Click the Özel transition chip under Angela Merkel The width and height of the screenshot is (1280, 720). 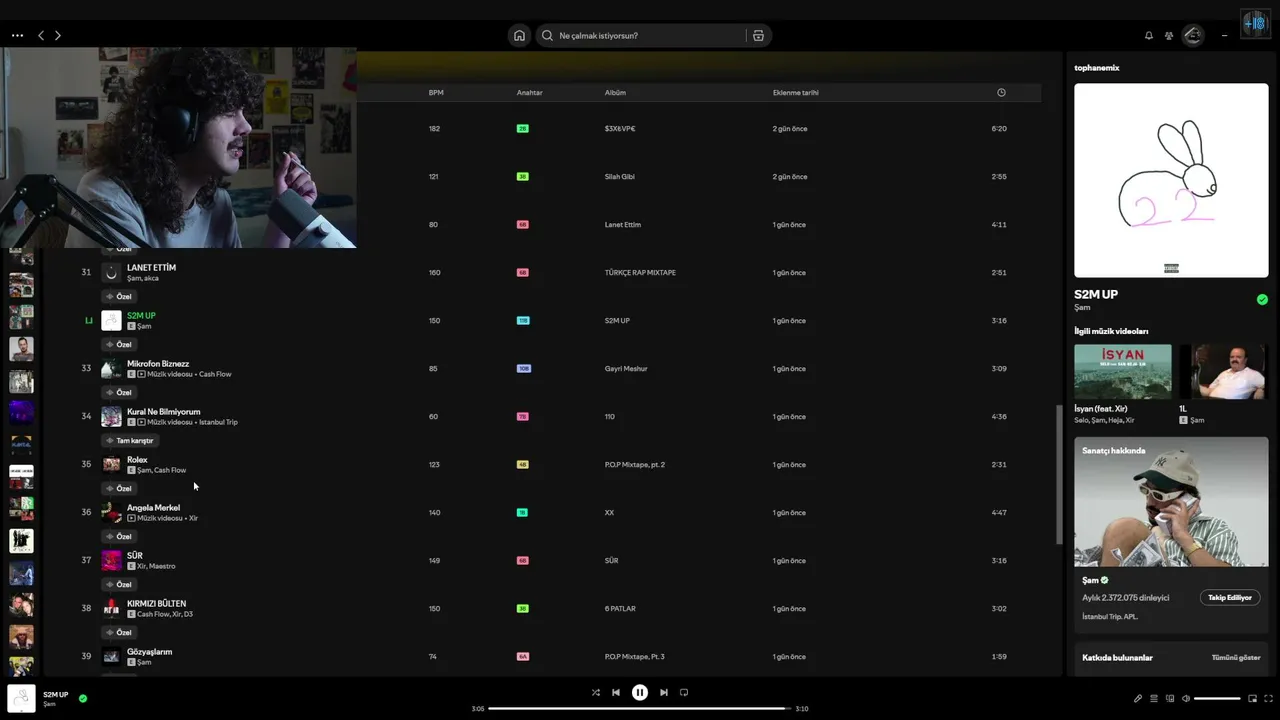click(x=119, y=536)
